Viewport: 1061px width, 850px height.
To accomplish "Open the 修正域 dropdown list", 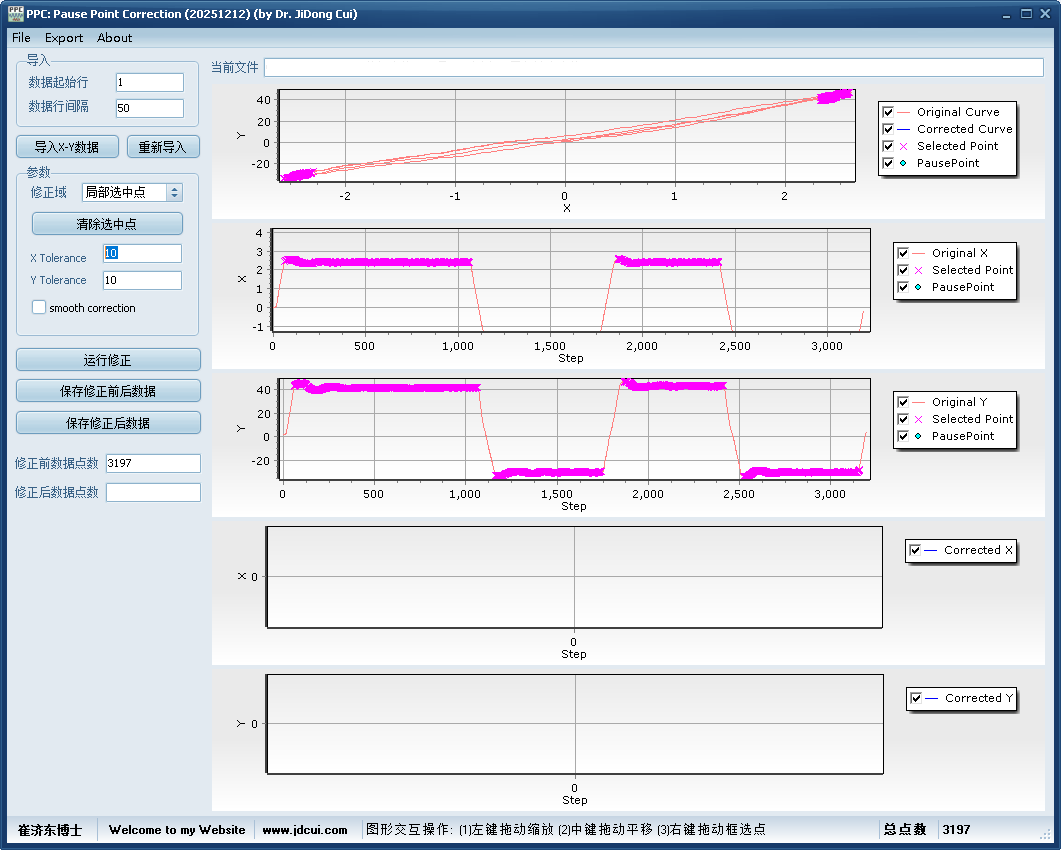I will pos(174,193).
